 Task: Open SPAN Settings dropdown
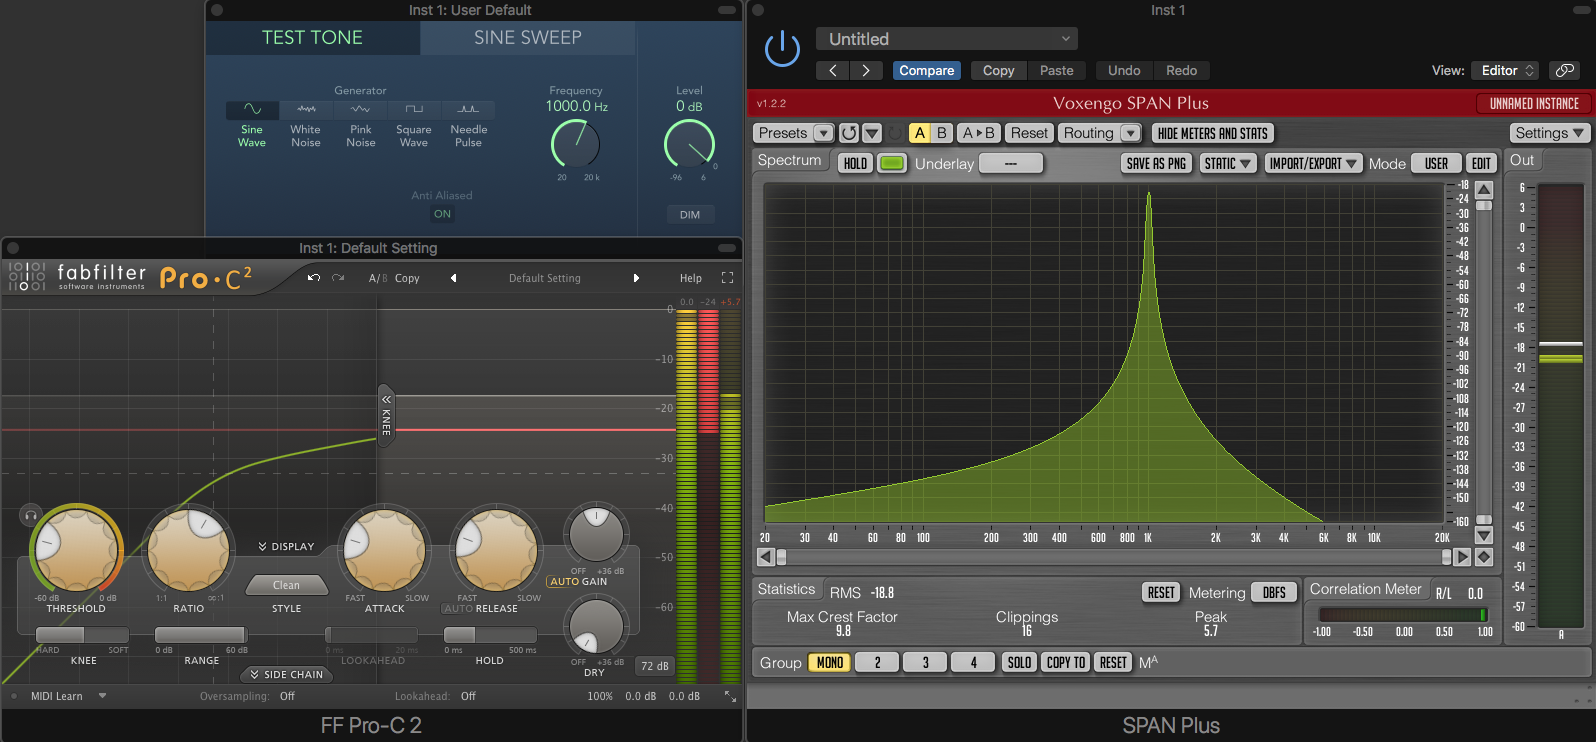click(x=1549, y=133)
